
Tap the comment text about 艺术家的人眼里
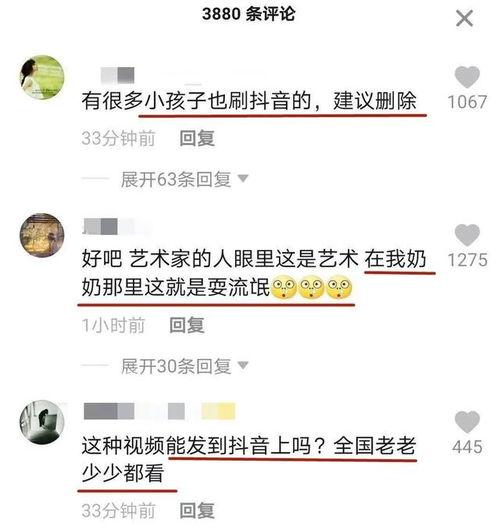pos(254,273)
